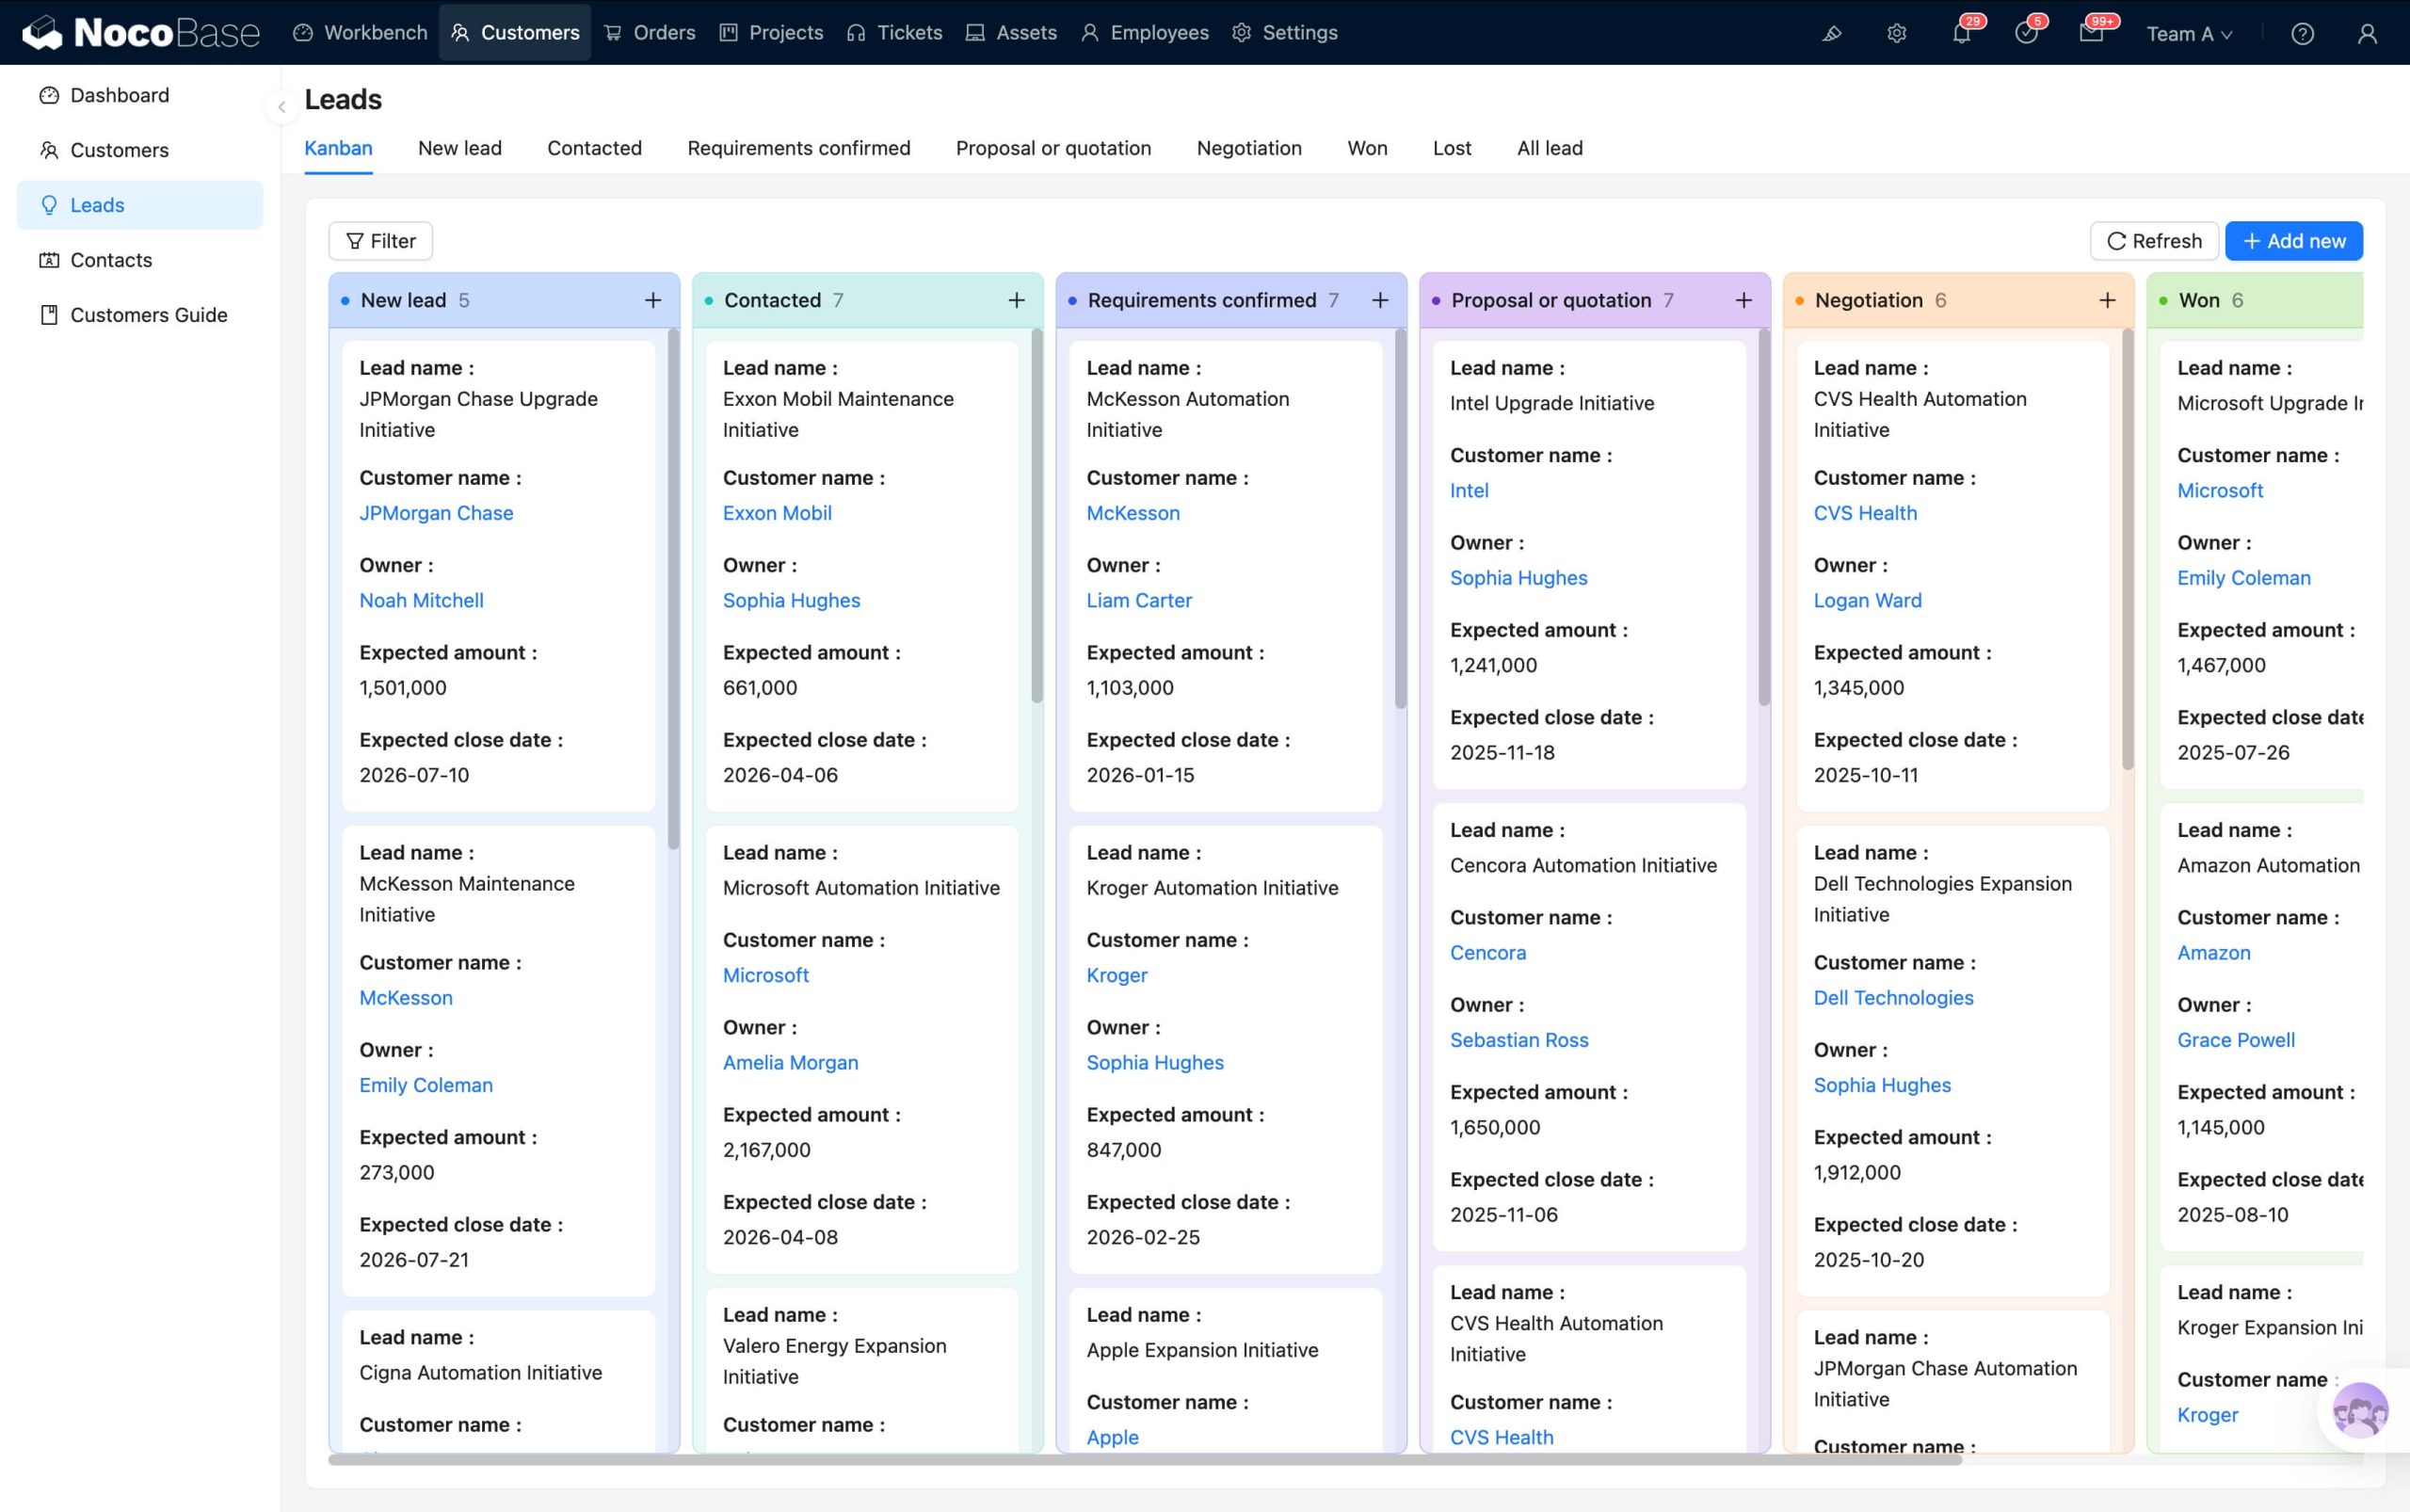Add a card to Proposal or quotation column
This screenshot has height=1512, width=2410.
click(1743, 300)
